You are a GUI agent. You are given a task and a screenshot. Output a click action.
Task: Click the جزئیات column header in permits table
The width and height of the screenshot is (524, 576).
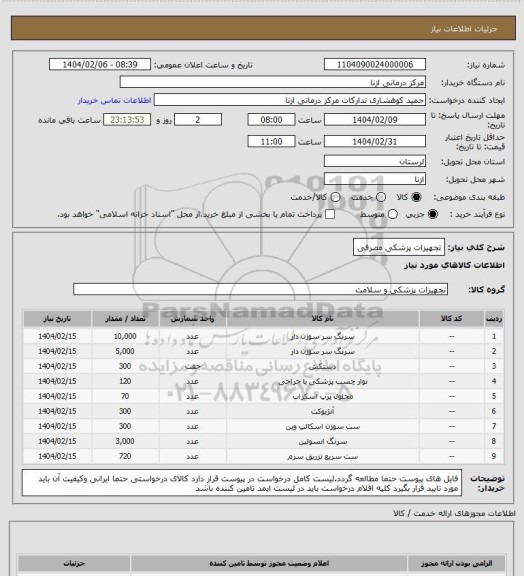pyautogui.click(x=74, y=563)
